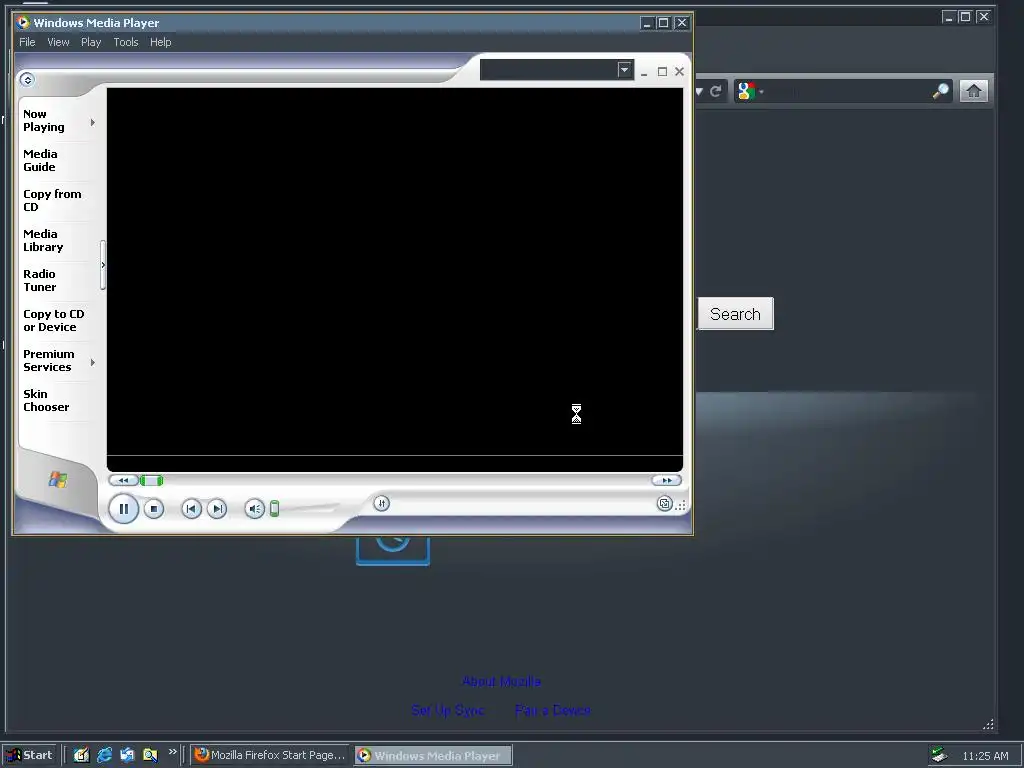1024x768 pixels.
Task: Open the playlist dropdown arrow
Action: coord(624,69)
